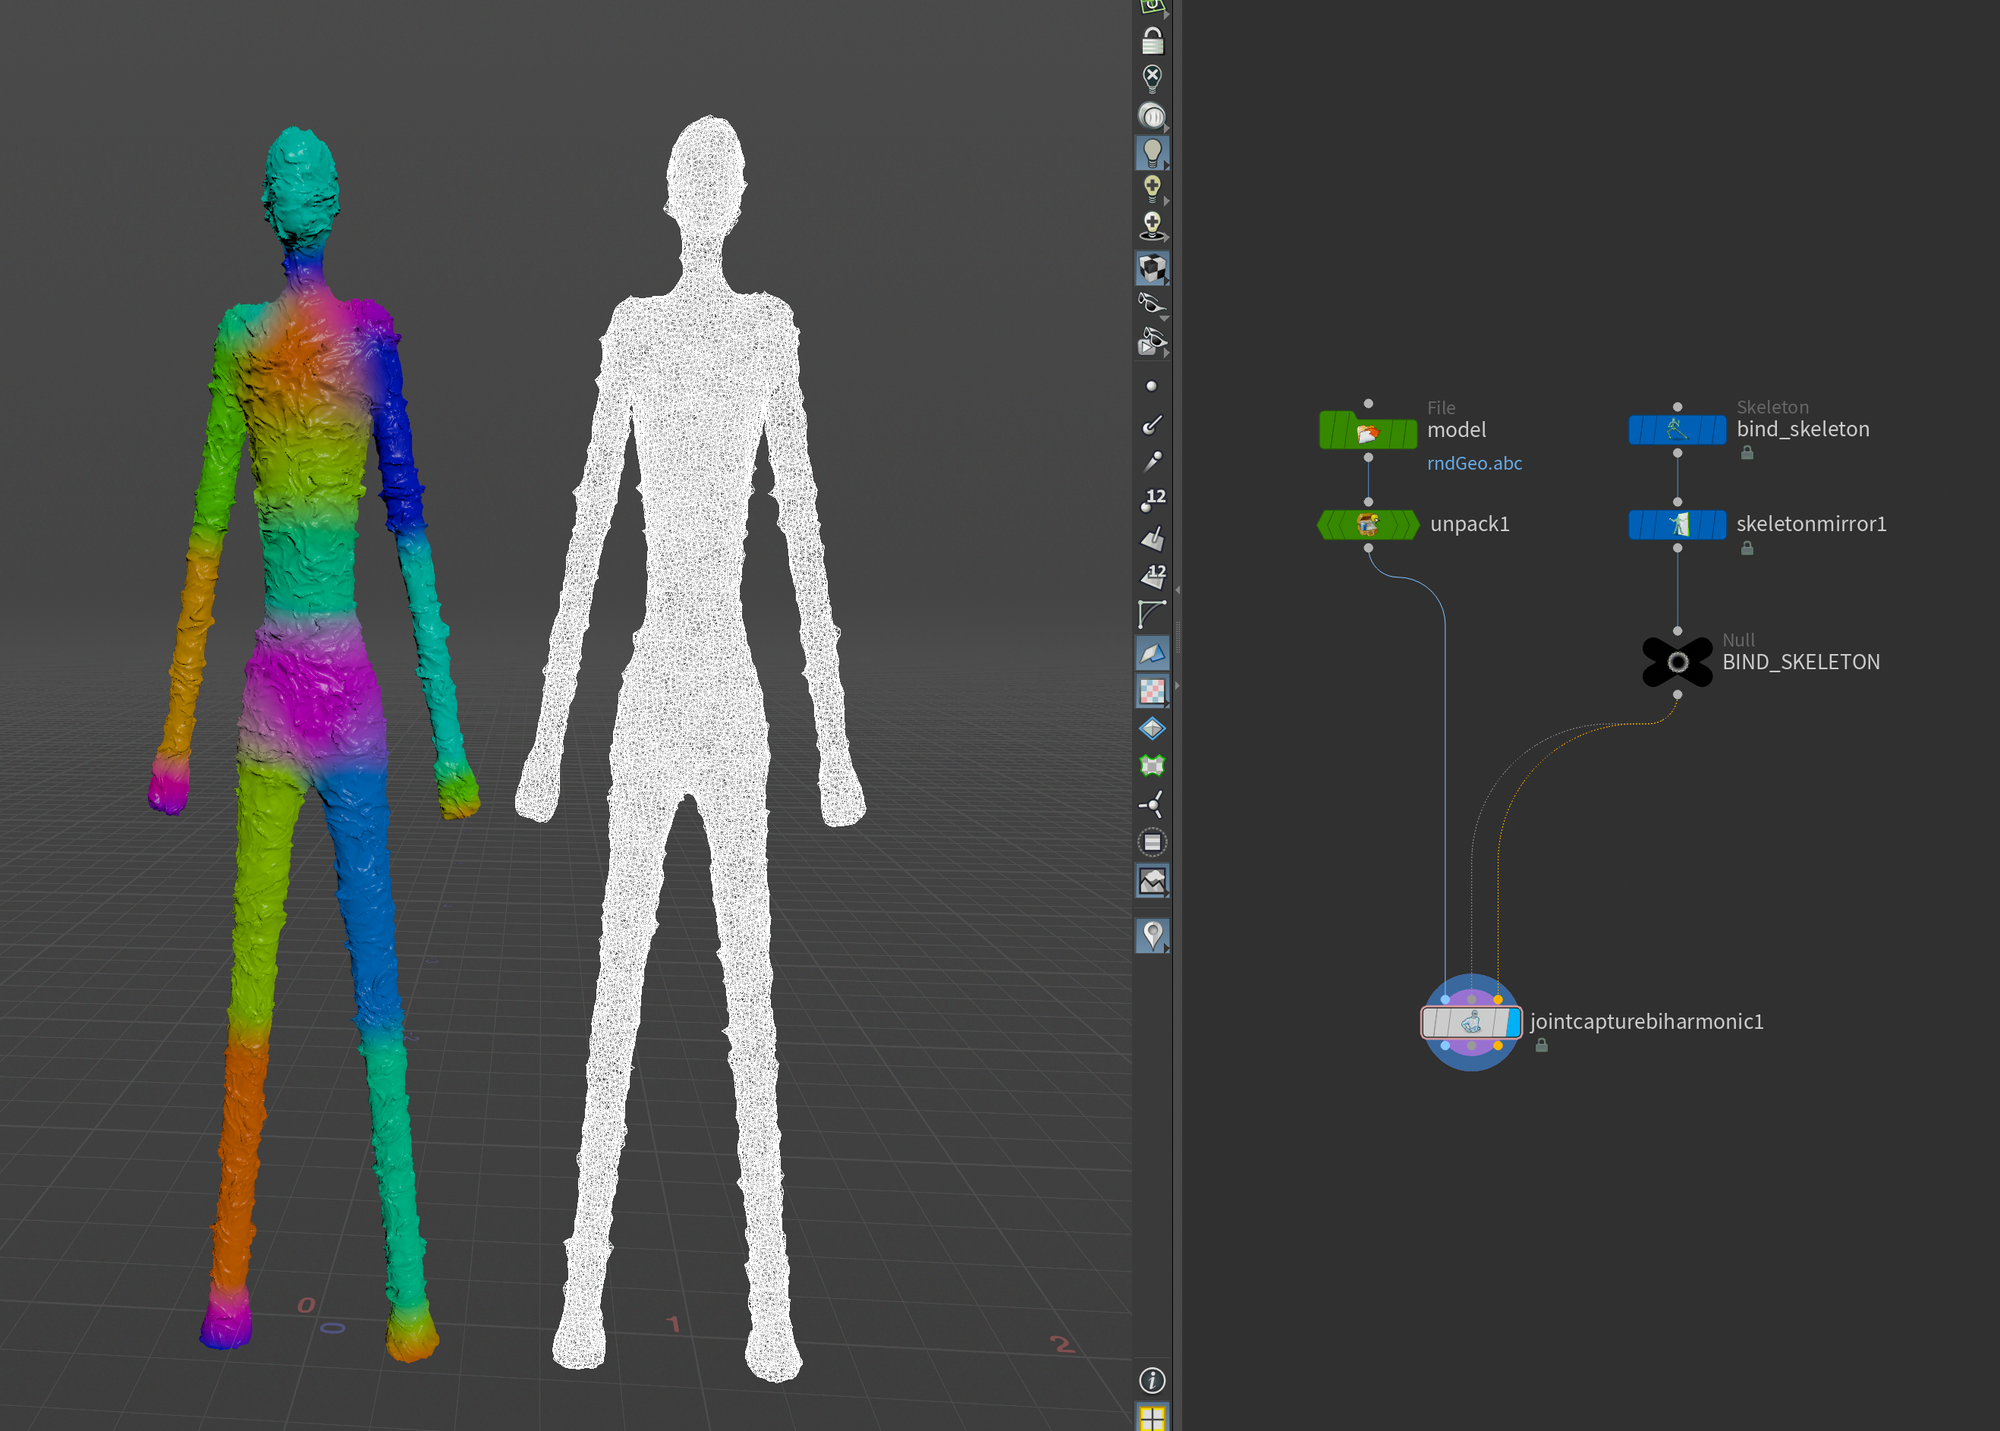Screen dimensions: 2000x1431
Task: Click the output connector of BIND_SKELETON
Action: tap(1677, 694)
